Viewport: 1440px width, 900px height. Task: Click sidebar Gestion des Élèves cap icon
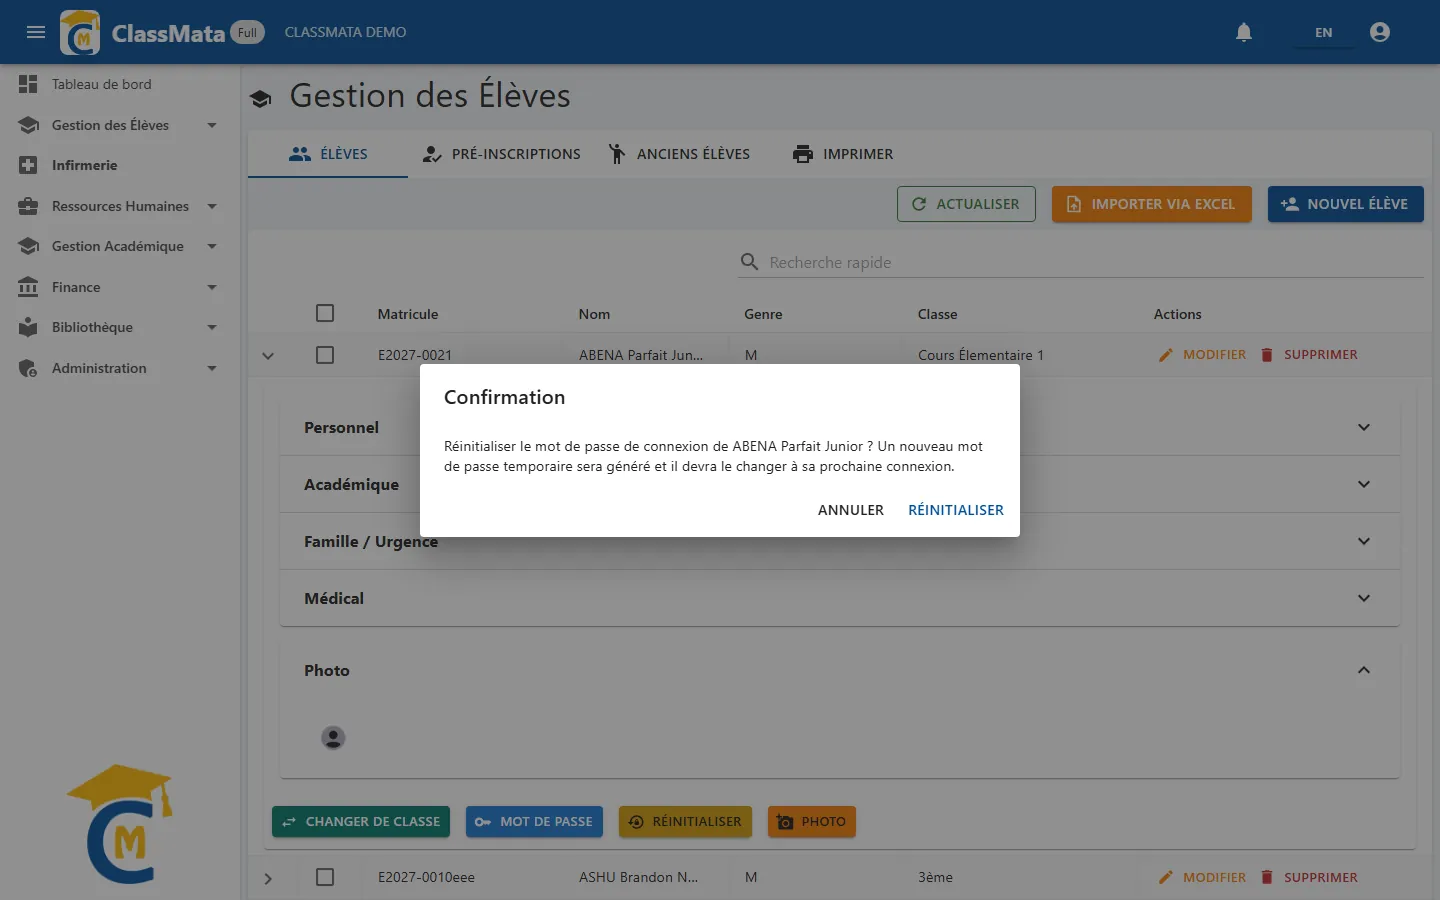pyautogui.click(x=28, y=125)
